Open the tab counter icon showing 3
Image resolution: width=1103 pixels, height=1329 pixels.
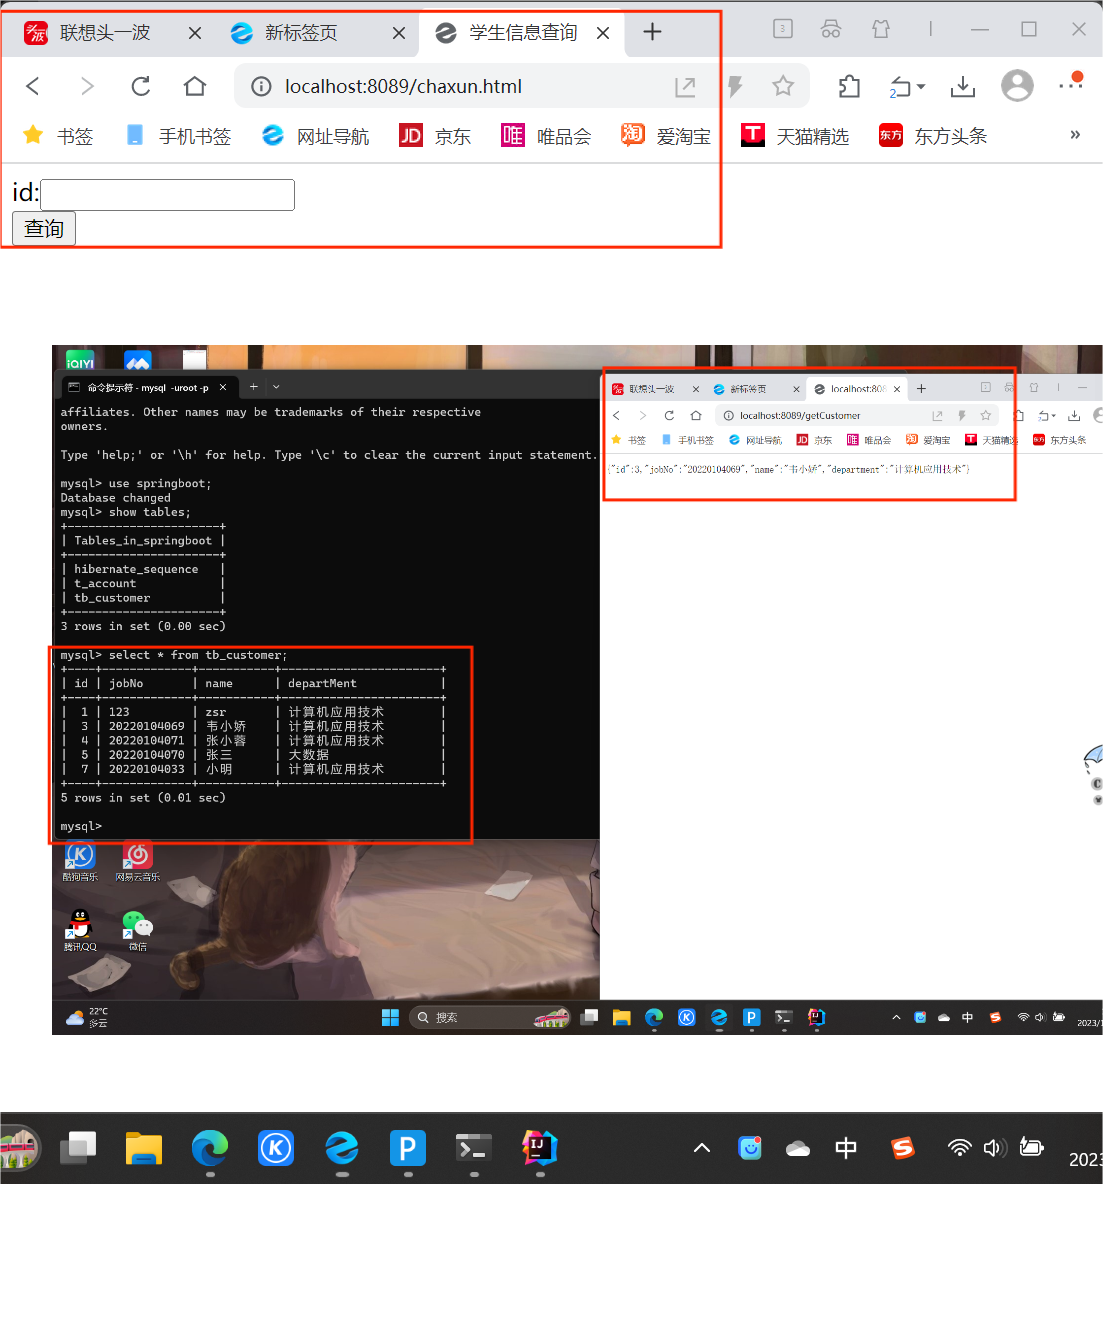pos(783,29)
